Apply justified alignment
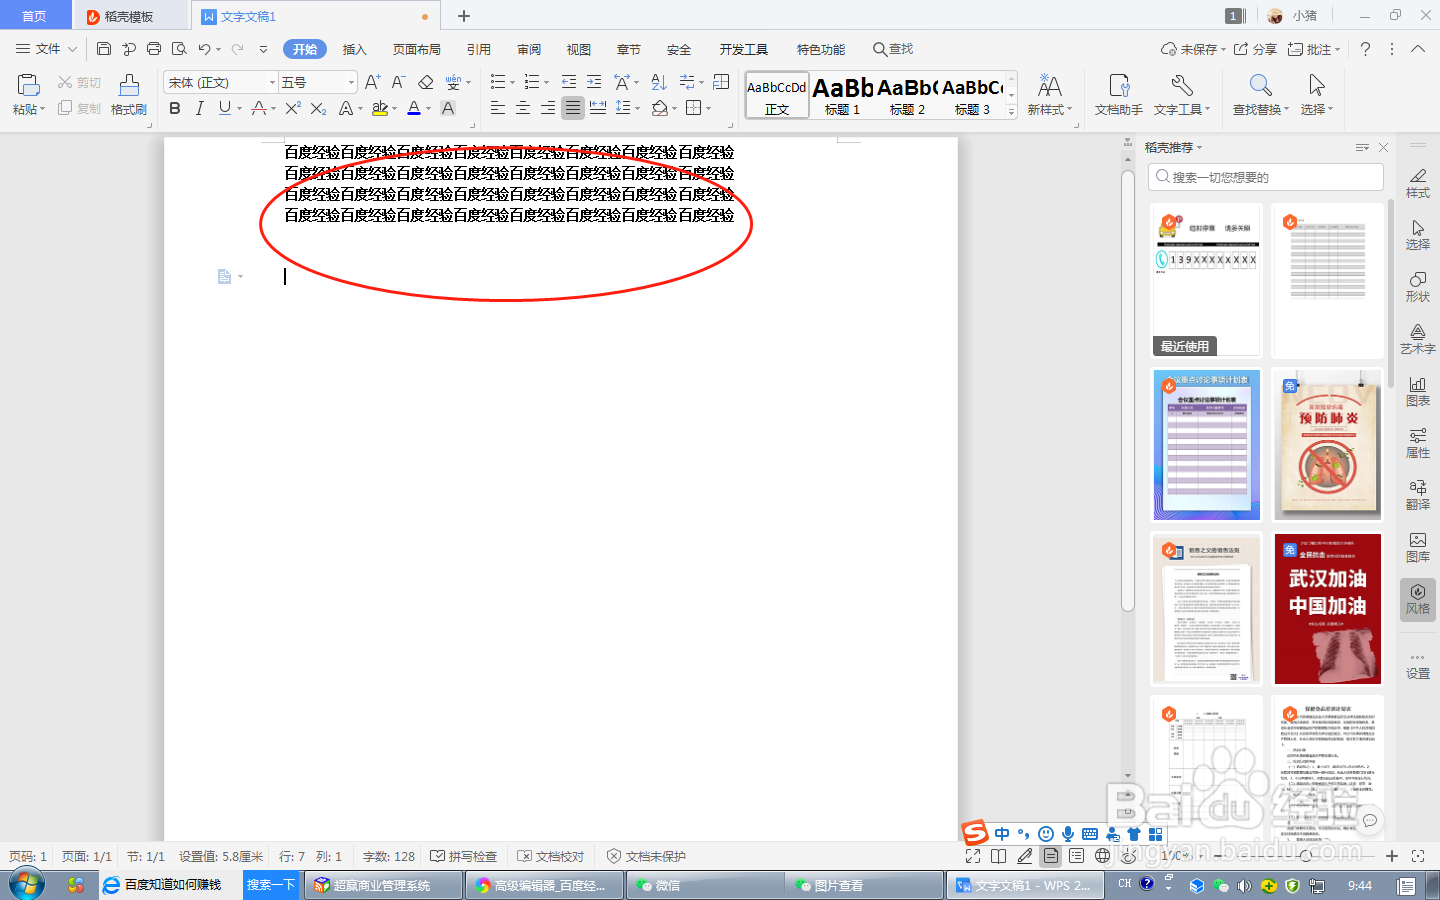Image resolution: width=1440 pixels, height=900 pixels. [572, 108]
